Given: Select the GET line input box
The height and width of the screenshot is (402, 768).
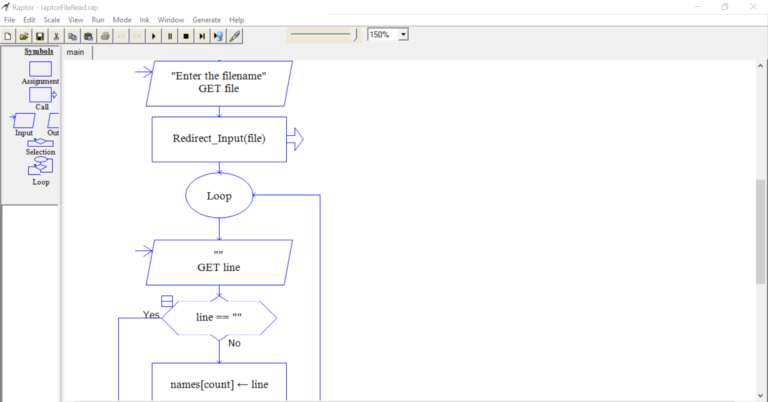Looking at the screenshot, I should [x=219, y=262].
